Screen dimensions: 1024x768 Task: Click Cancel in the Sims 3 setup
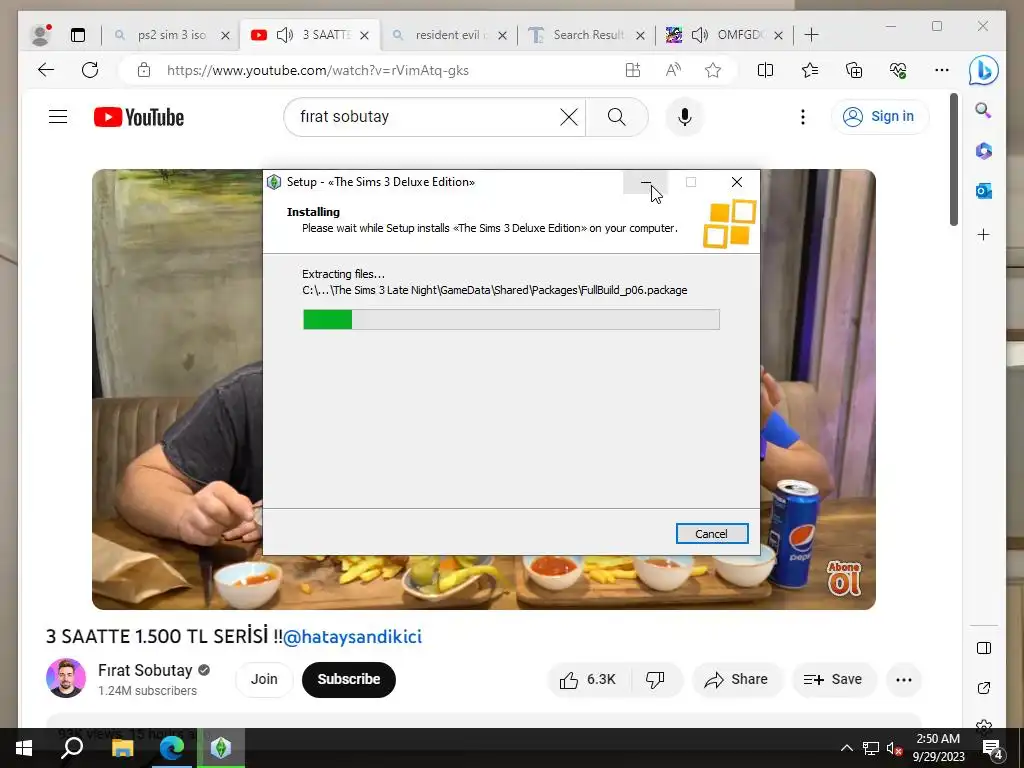(712, 534)
